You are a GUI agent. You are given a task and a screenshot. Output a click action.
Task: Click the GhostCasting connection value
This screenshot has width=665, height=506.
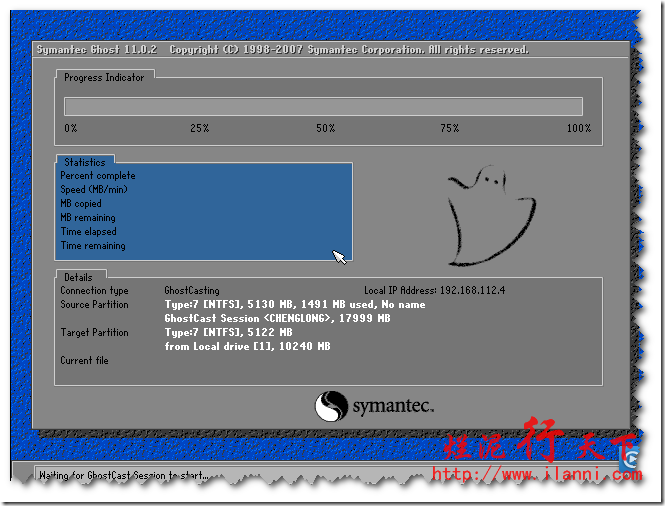tap(192, 291)
